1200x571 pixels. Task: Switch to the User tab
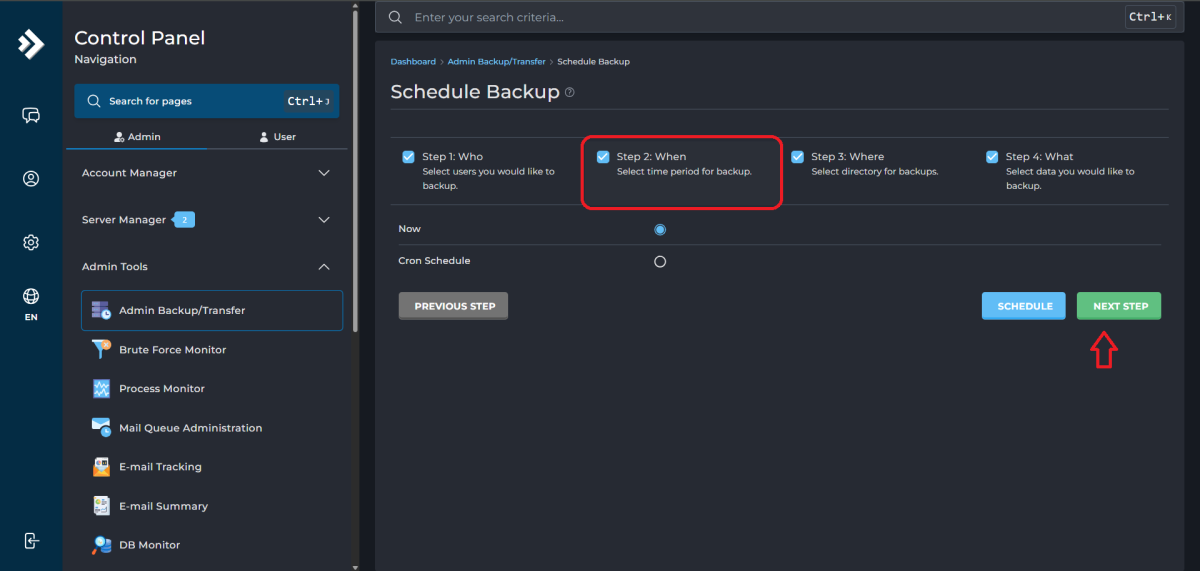(x=277, y=137)
